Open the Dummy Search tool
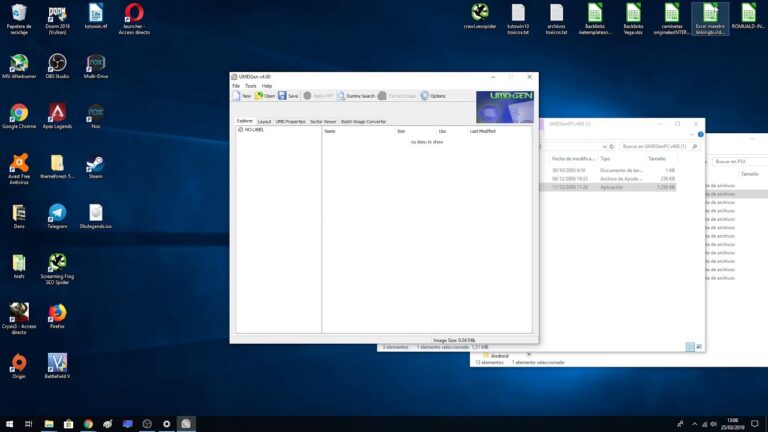768x432 pixels. coord(356,96)
